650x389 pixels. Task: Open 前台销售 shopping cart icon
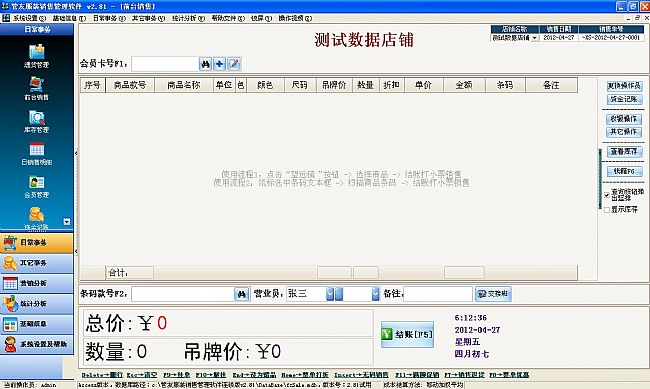[36, 84]
